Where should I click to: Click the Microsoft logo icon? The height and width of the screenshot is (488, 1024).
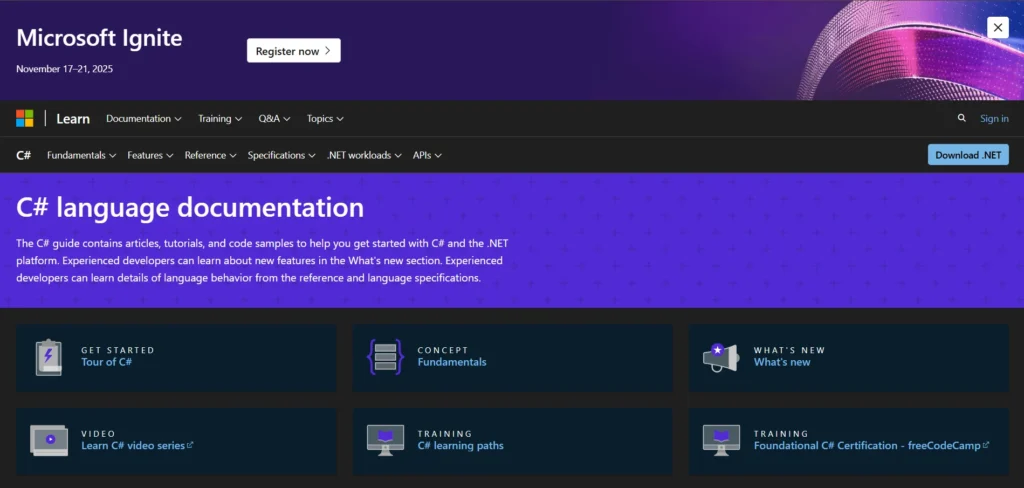(25, 118)
